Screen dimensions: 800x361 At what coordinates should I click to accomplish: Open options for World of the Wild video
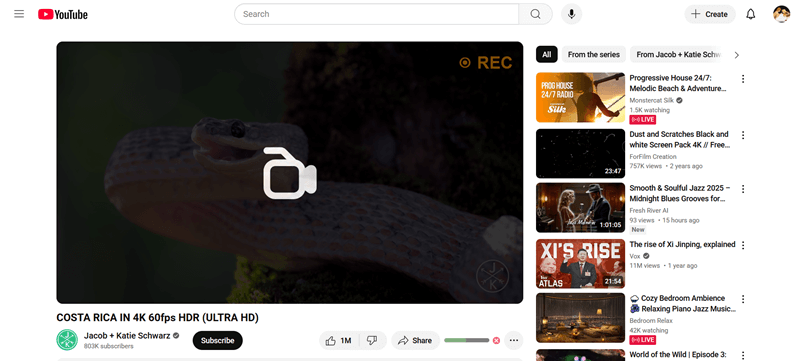coord(743,355)
